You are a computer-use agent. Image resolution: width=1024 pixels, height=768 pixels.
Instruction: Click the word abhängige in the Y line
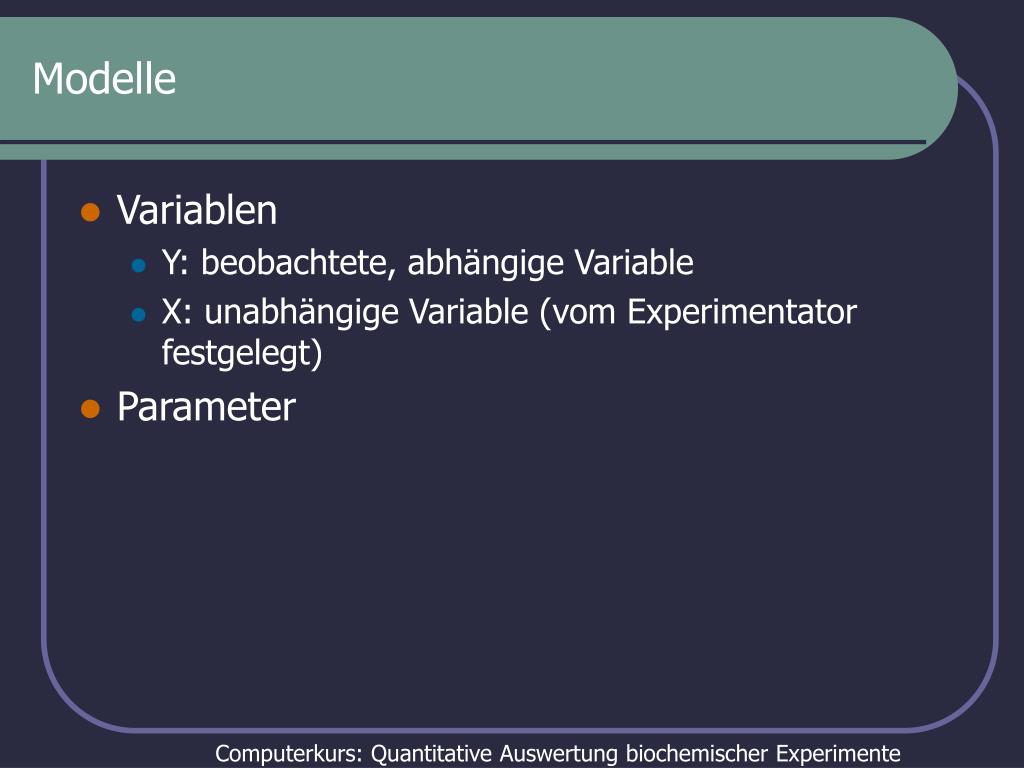point(486,264)
